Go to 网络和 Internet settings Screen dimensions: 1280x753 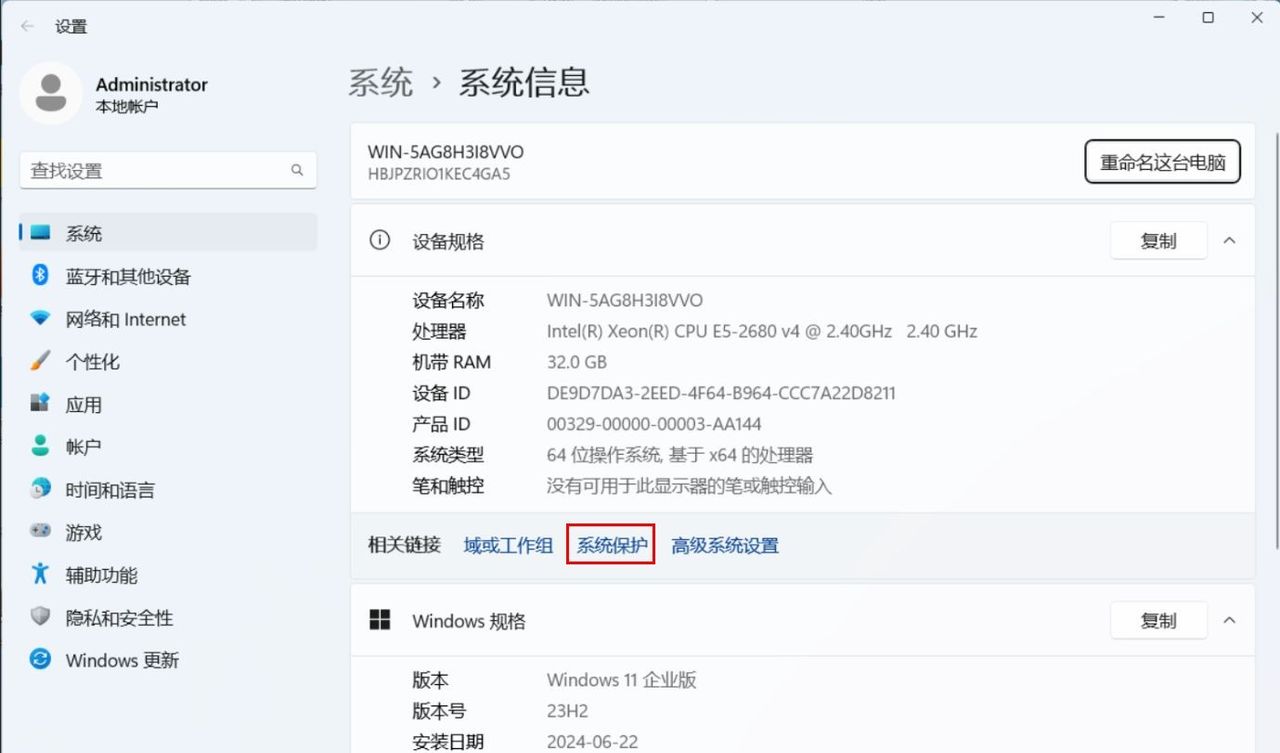168,319
